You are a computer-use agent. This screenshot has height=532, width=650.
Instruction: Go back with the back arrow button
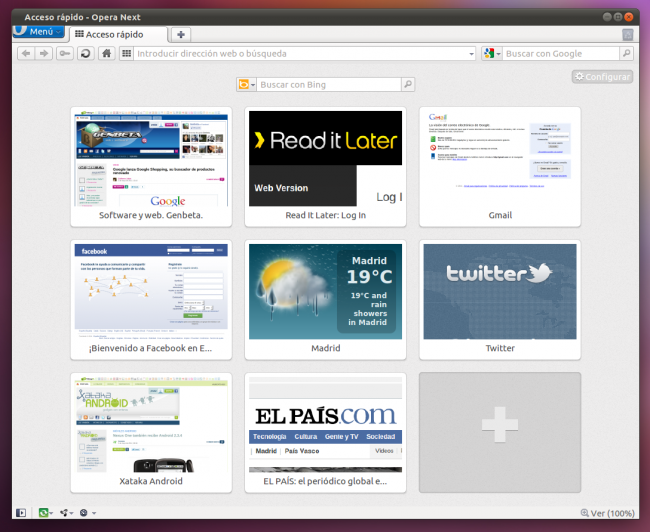[26, 53]
